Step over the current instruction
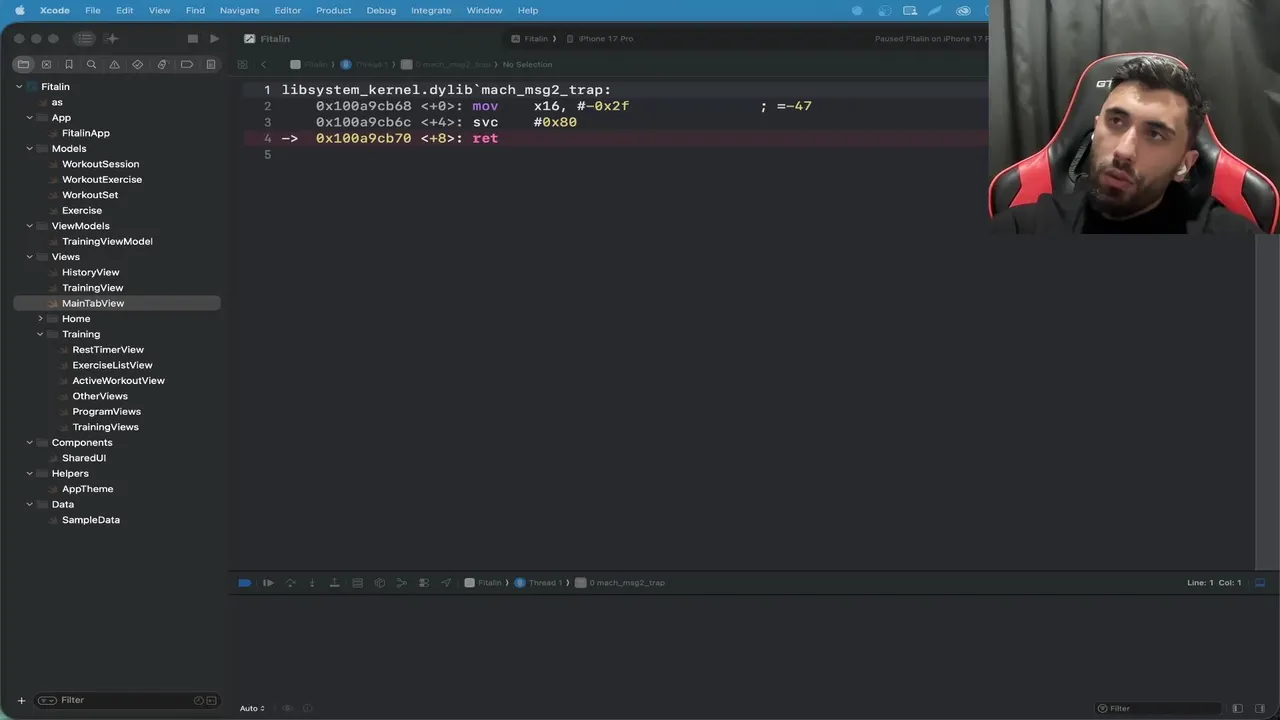The image size is (1280, 720). [290, 583]
